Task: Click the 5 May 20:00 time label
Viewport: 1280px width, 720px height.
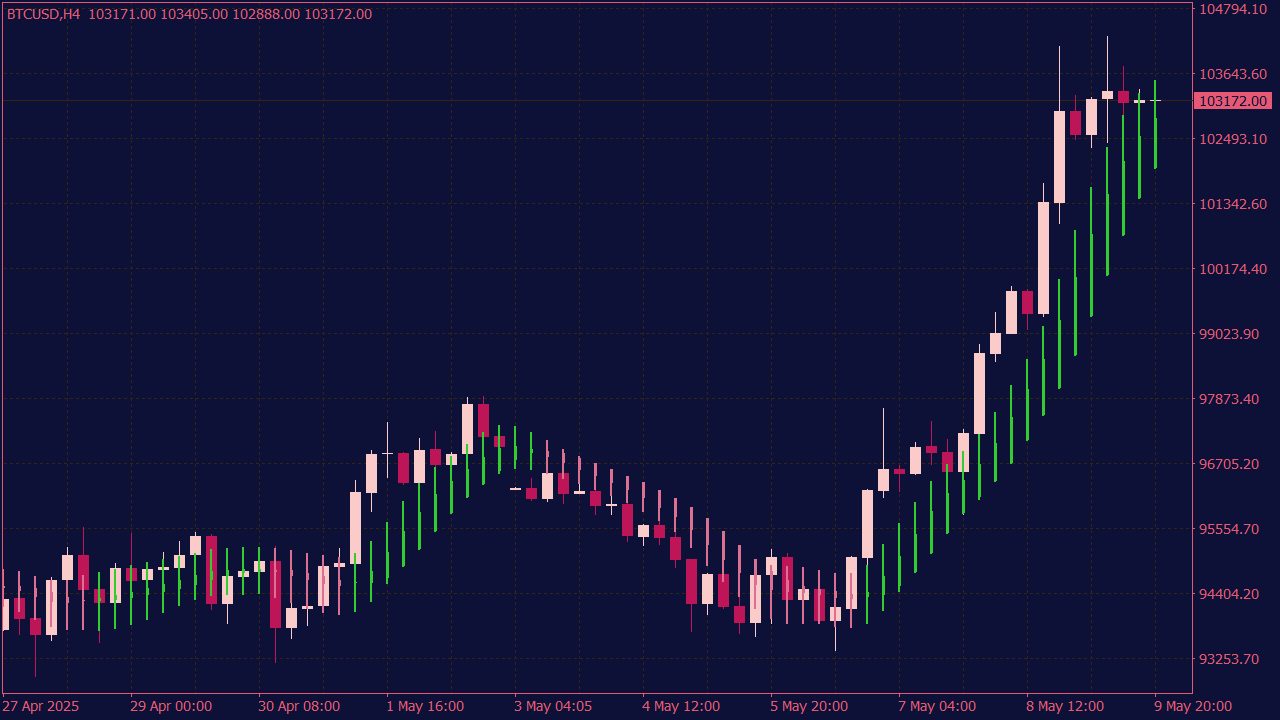Action: pos(809,706)
